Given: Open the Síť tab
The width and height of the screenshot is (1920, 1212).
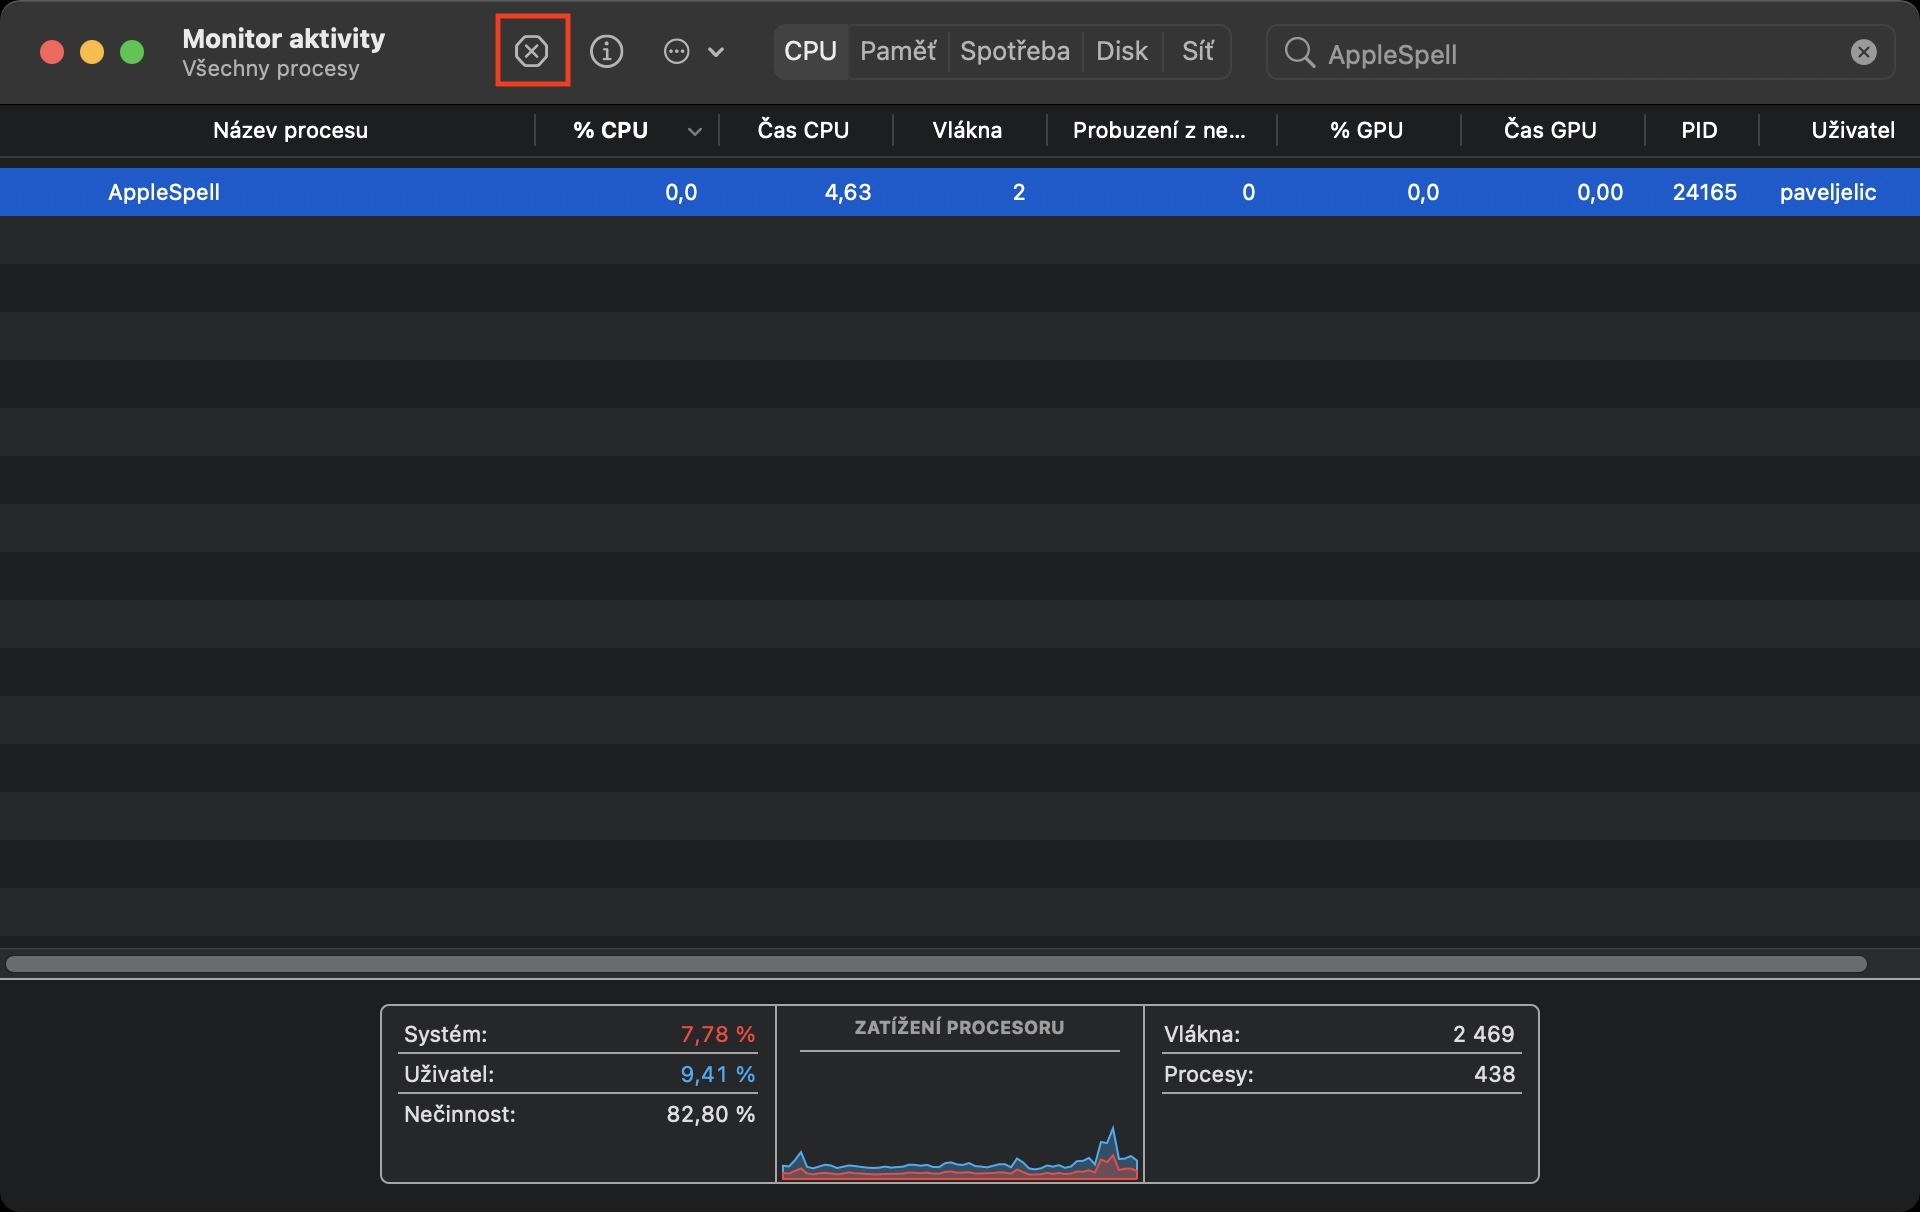Looking at the screenshot, I should pyautogui.click(x=1197, y=51).
